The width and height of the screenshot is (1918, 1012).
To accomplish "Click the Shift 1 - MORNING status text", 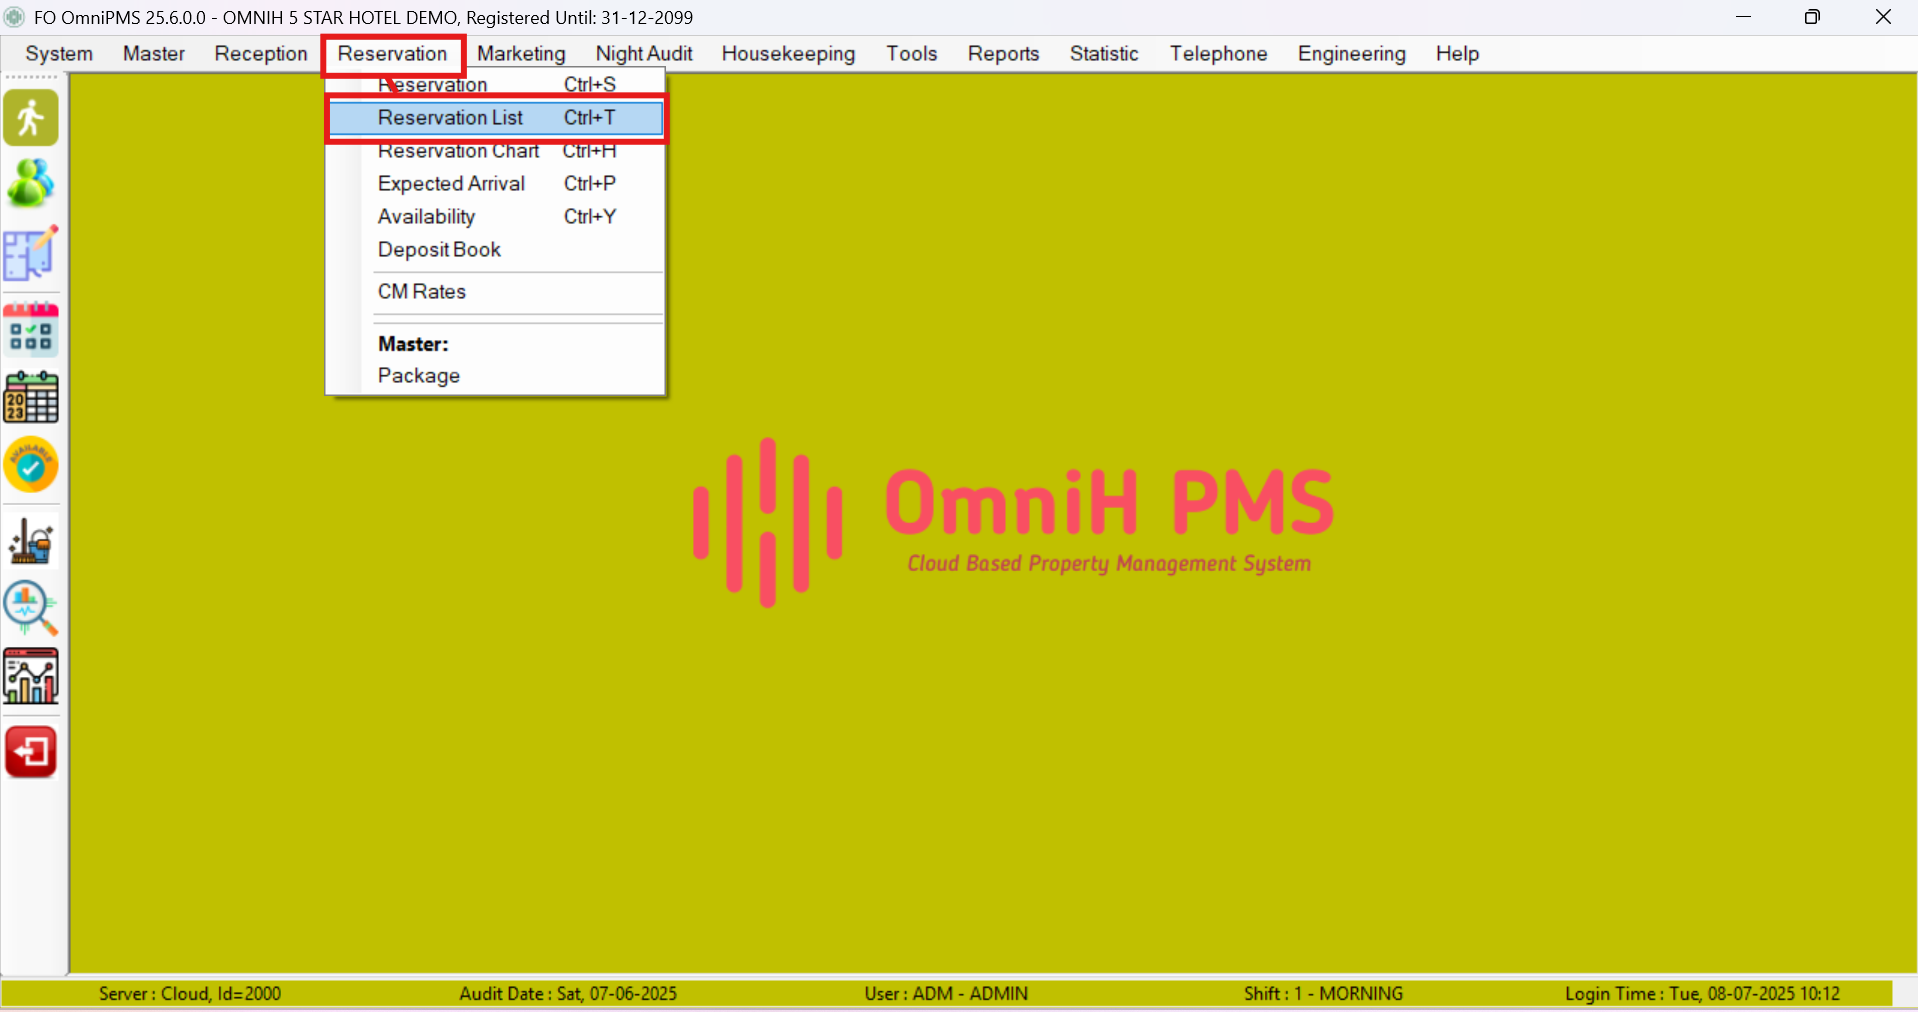I will (x=1323, y=994).
